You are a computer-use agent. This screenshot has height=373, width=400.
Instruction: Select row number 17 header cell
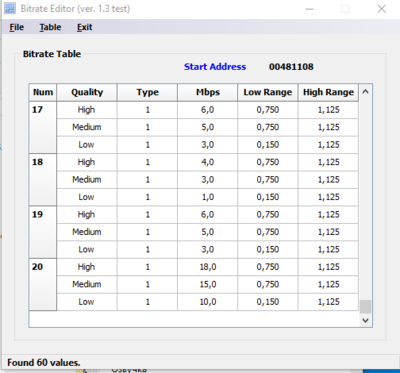coord(43,127)
